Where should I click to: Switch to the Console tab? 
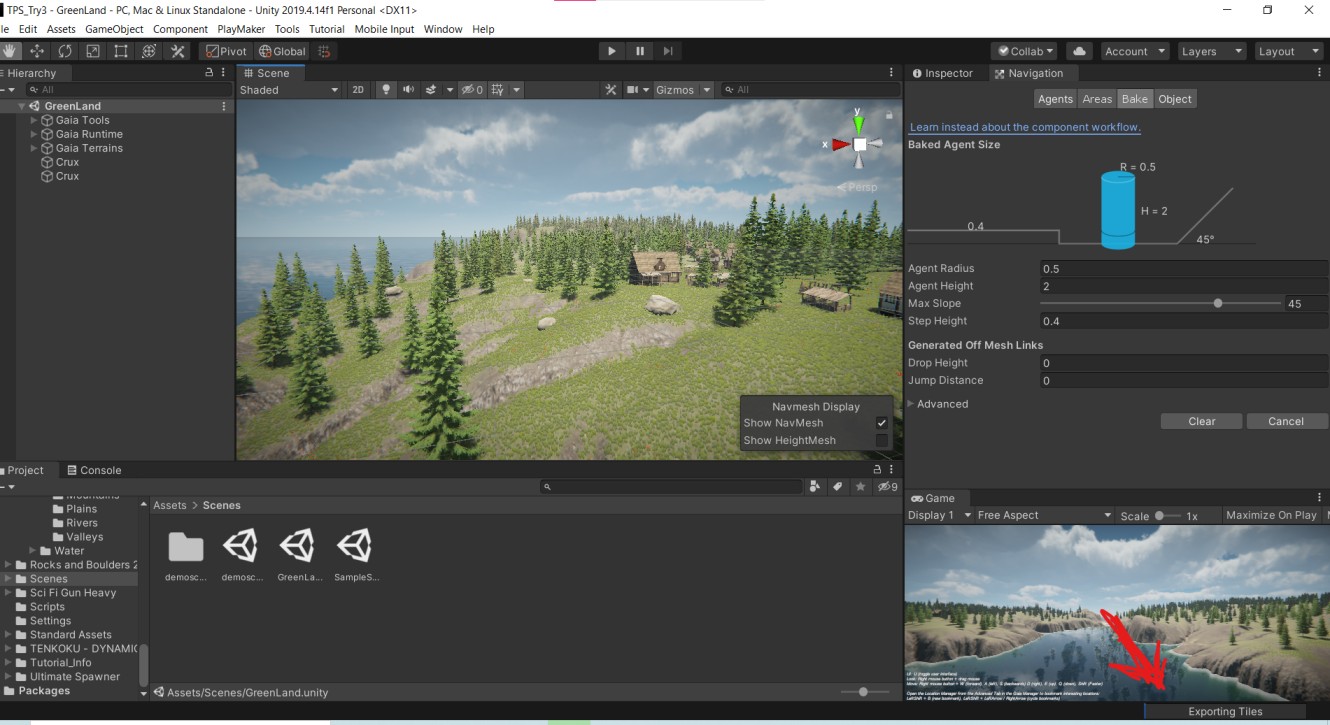point(94,470)
